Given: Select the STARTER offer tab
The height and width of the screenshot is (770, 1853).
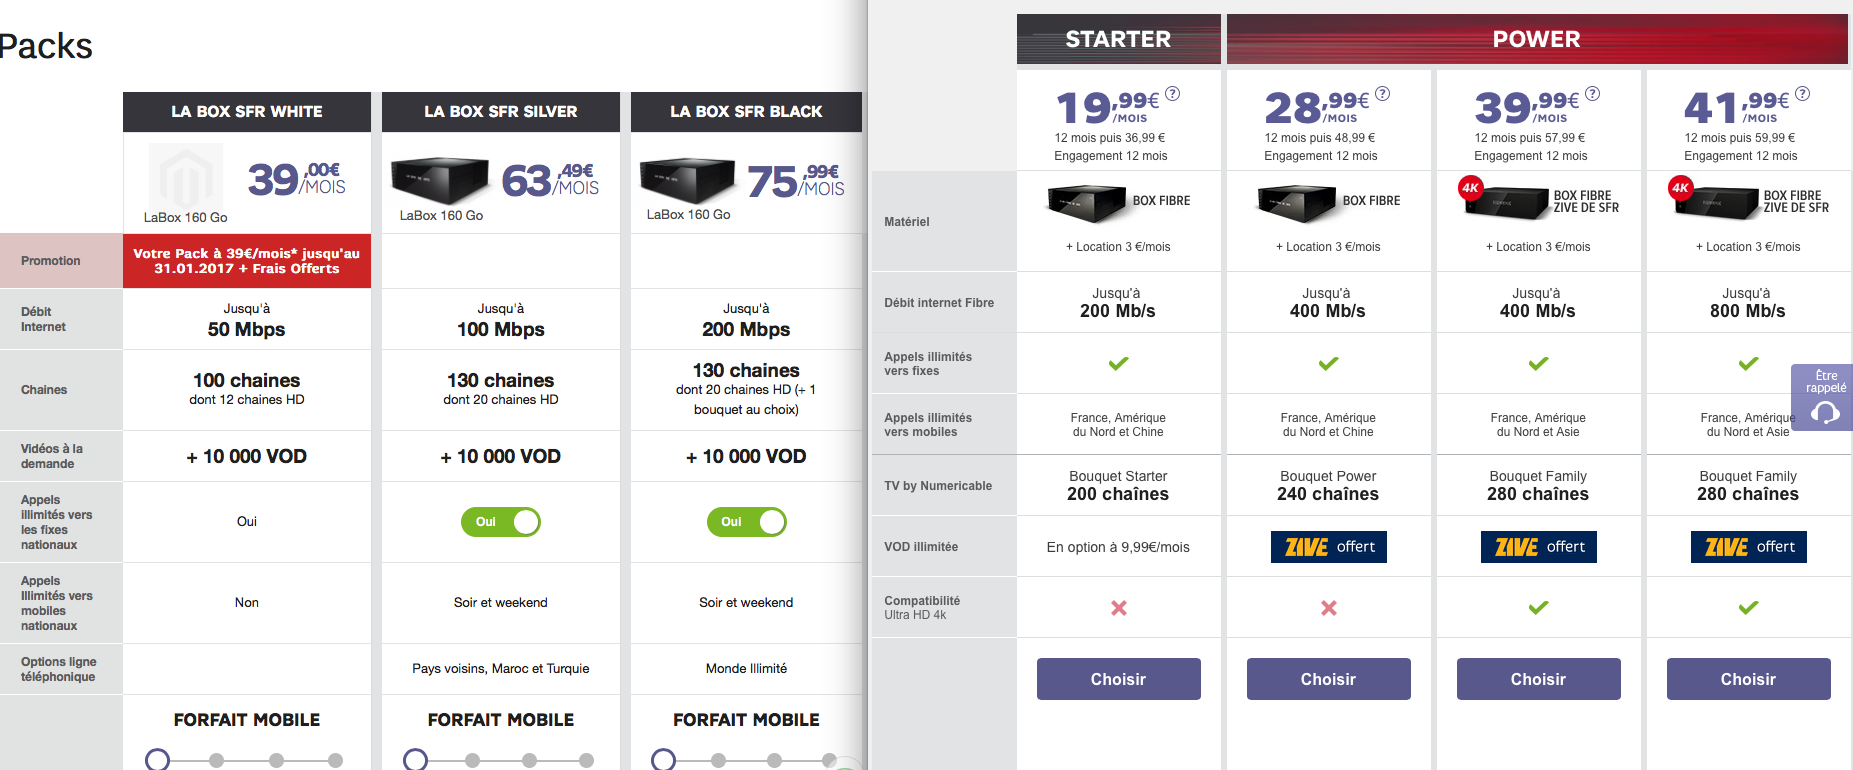Looking at the screenshot, I should pos(1118,39).
